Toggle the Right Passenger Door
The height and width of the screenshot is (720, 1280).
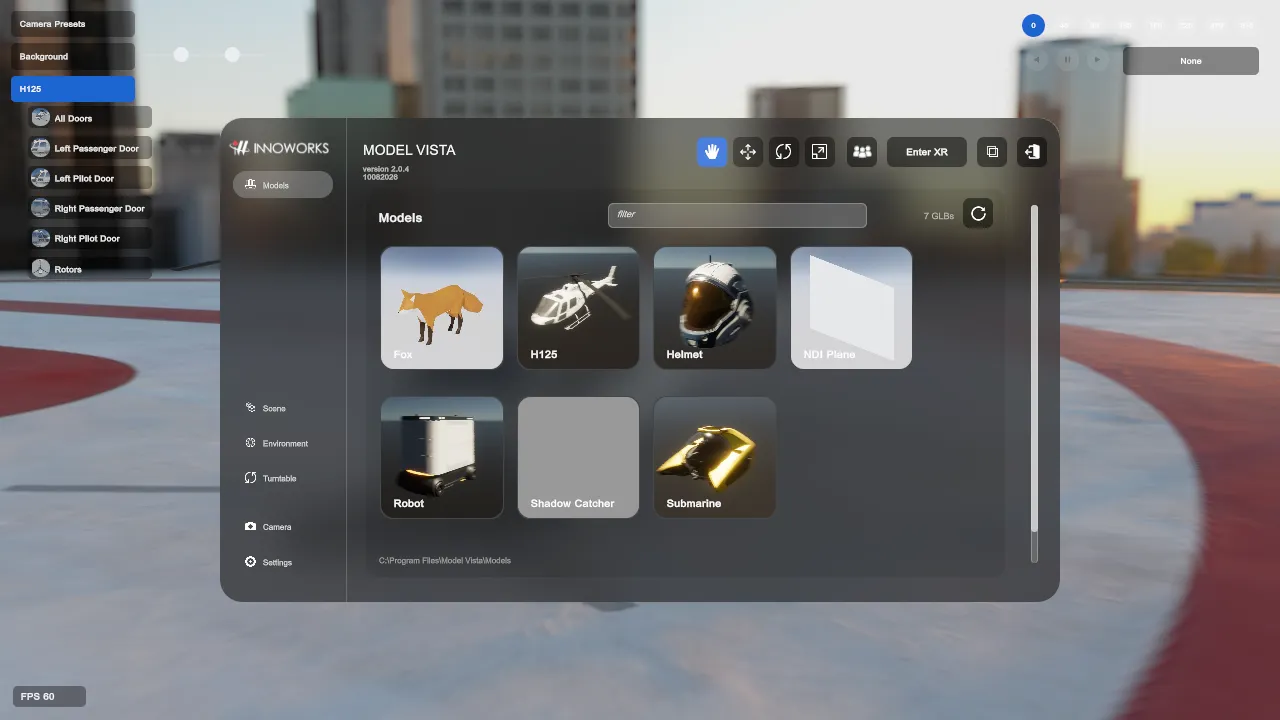[x=90, y=209]
